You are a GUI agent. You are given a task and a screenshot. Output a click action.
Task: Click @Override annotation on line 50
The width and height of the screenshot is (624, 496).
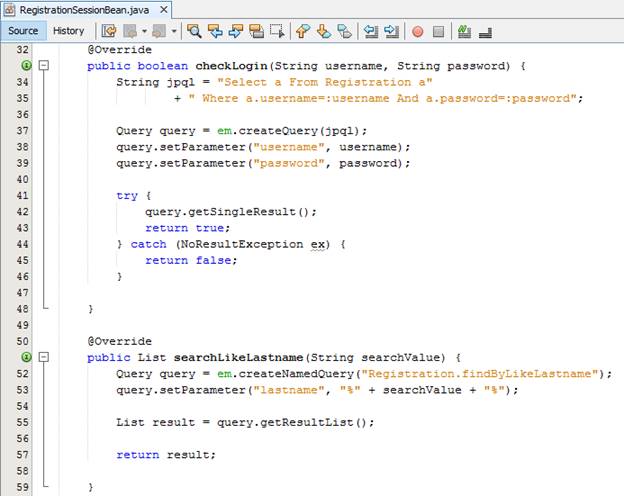tap(120, 341)
